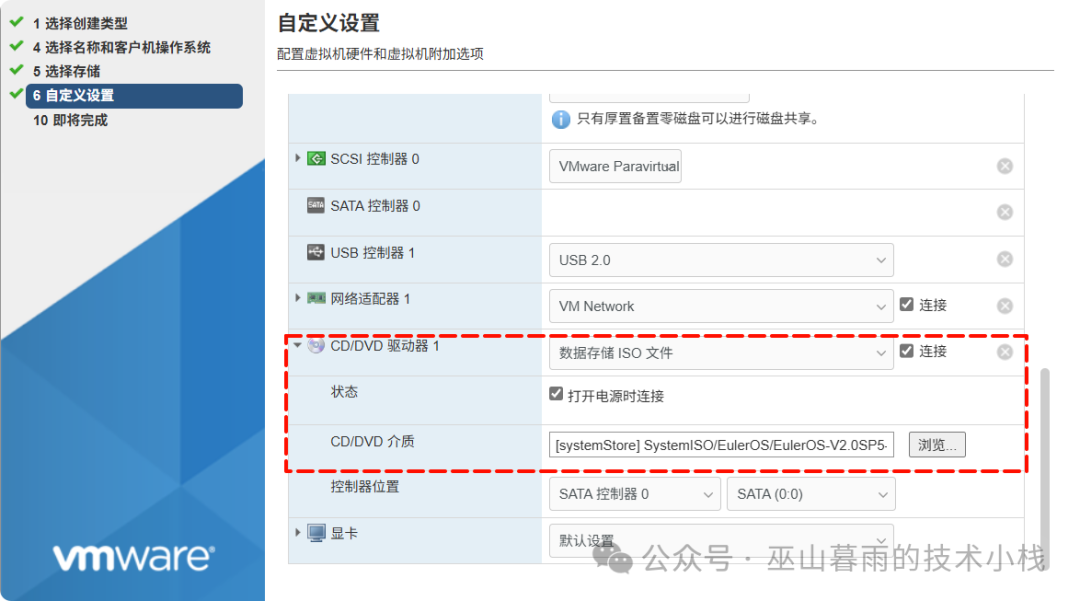Disable 打开电源时连接 for the CD/DVD drive
The height and width of the screenshot is (601, 1080).
click(557, 392)
